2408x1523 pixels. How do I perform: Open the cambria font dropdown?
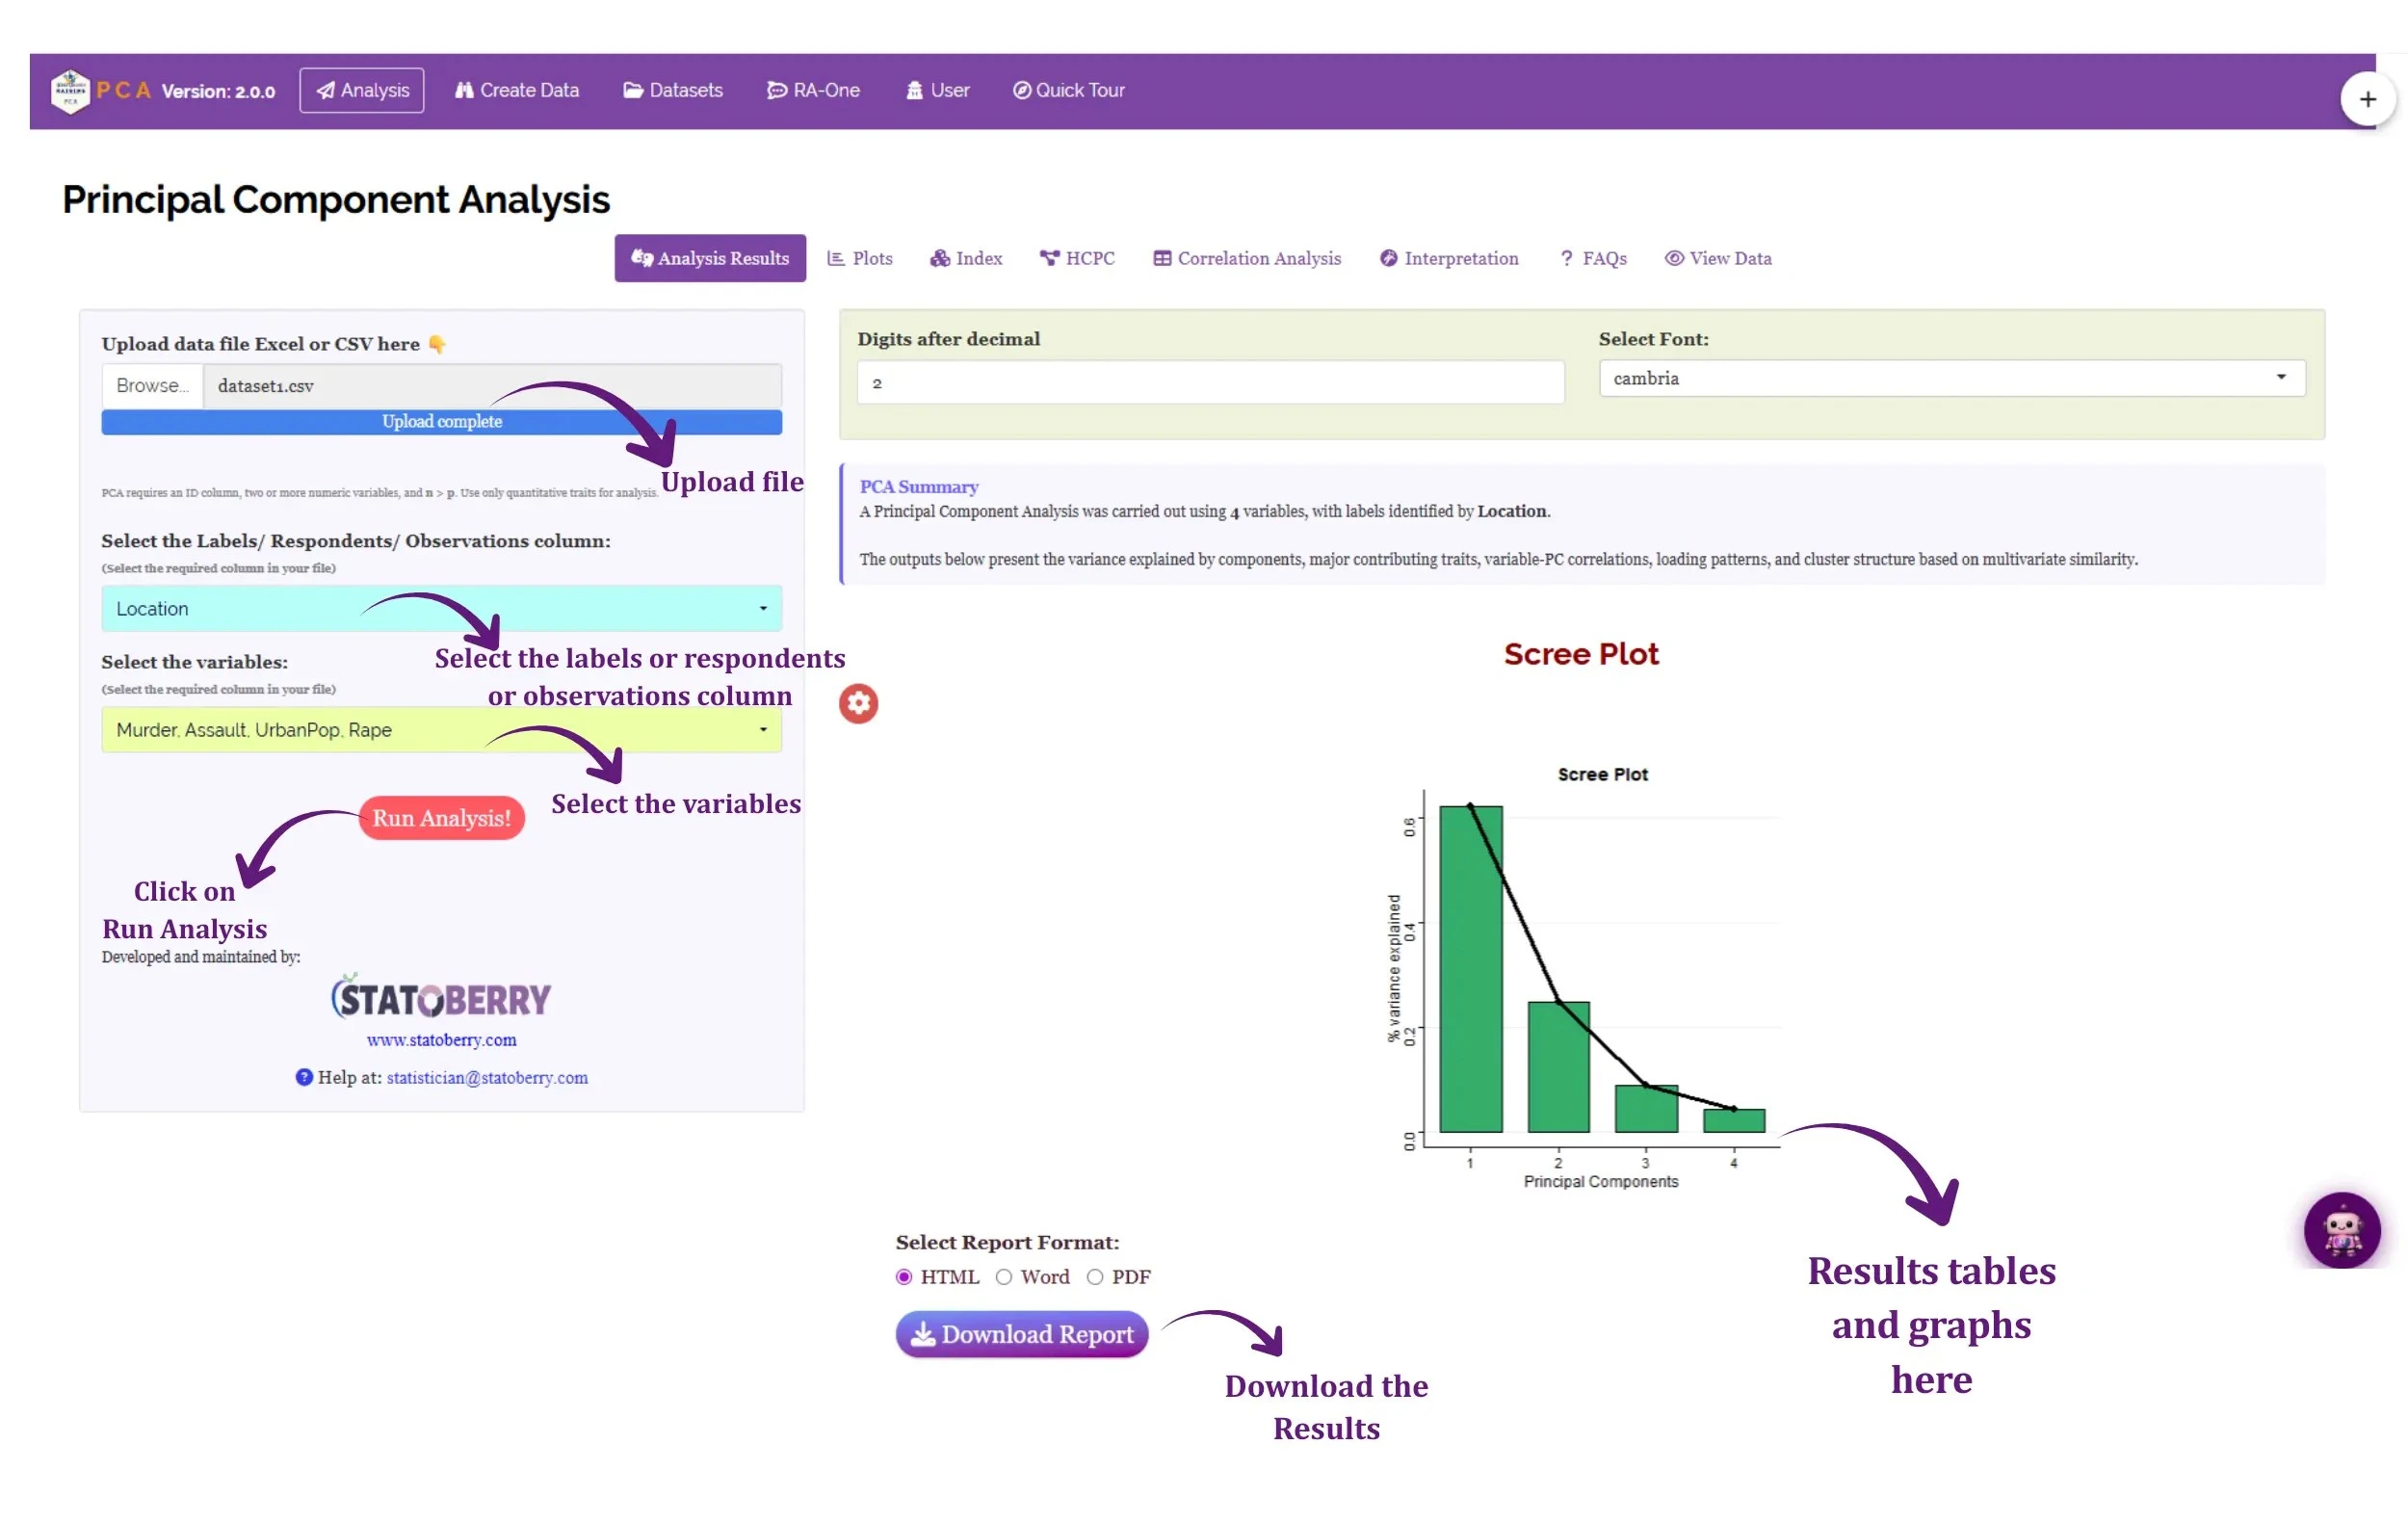[1951, 378]
